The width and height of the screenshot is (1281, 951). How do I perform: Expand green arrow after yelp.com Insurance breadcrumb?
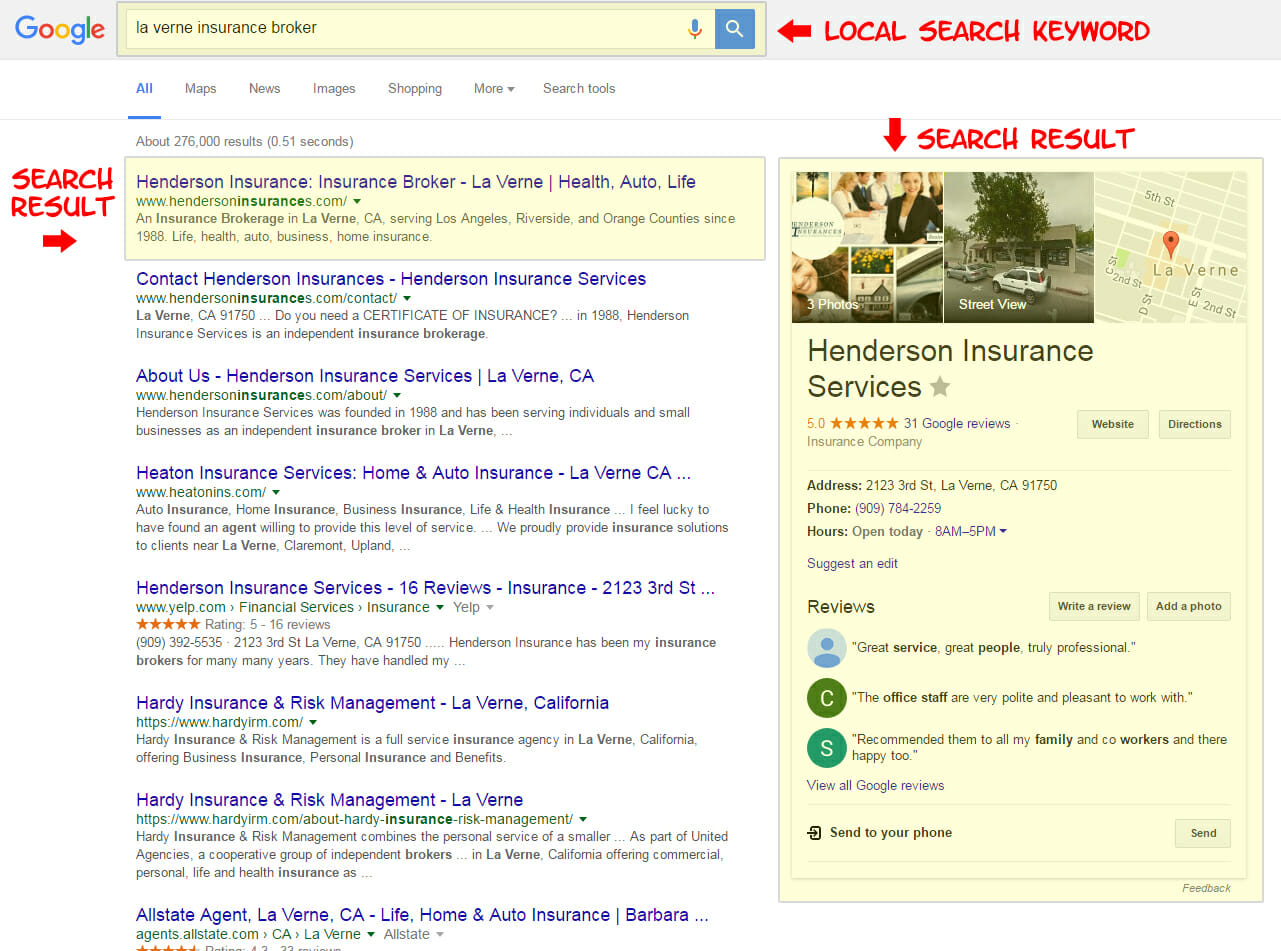[440, 607]
